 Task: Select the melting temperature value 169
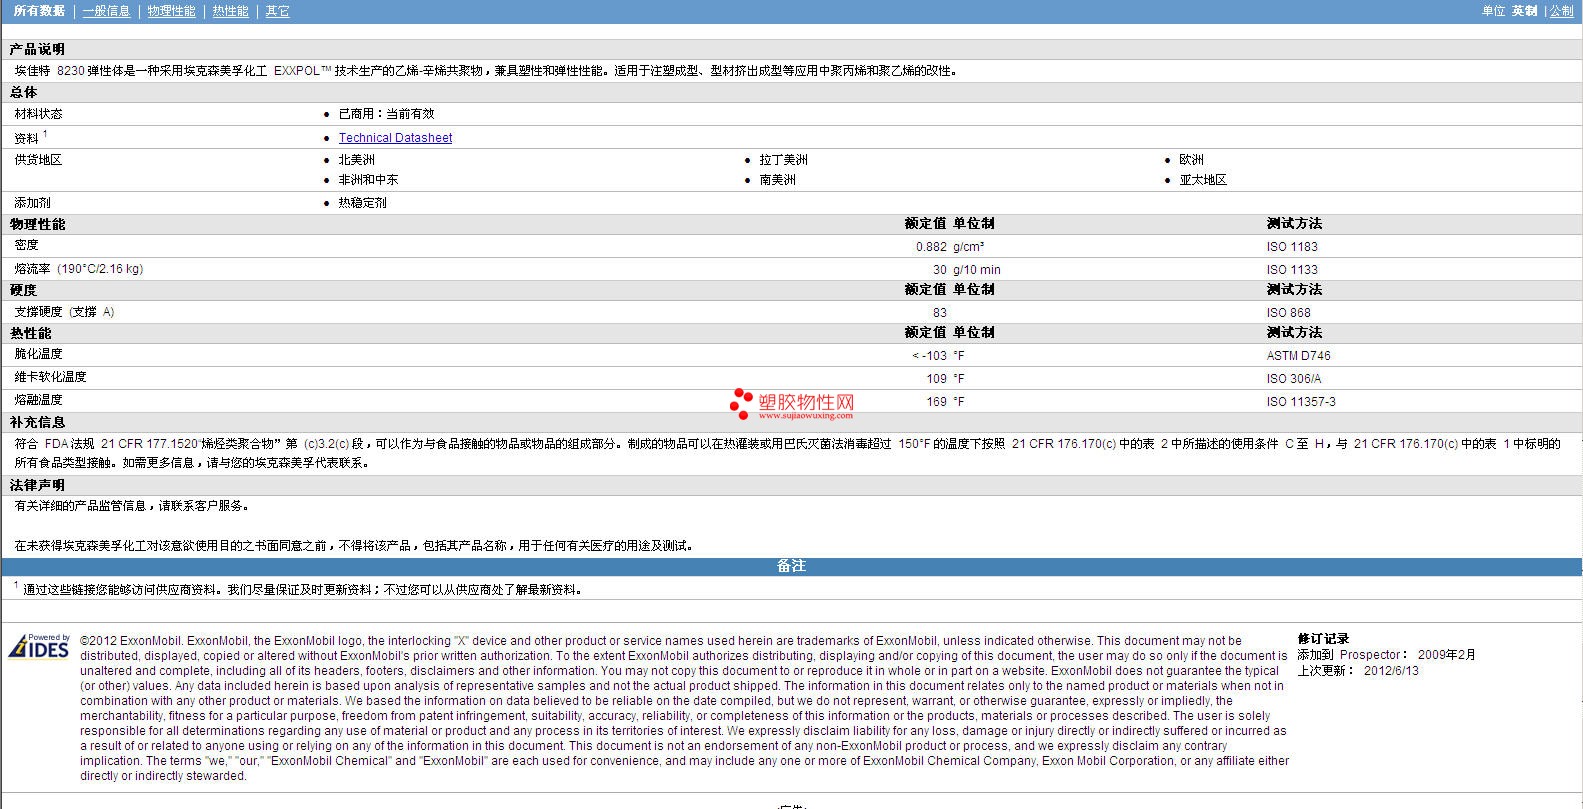936,402
